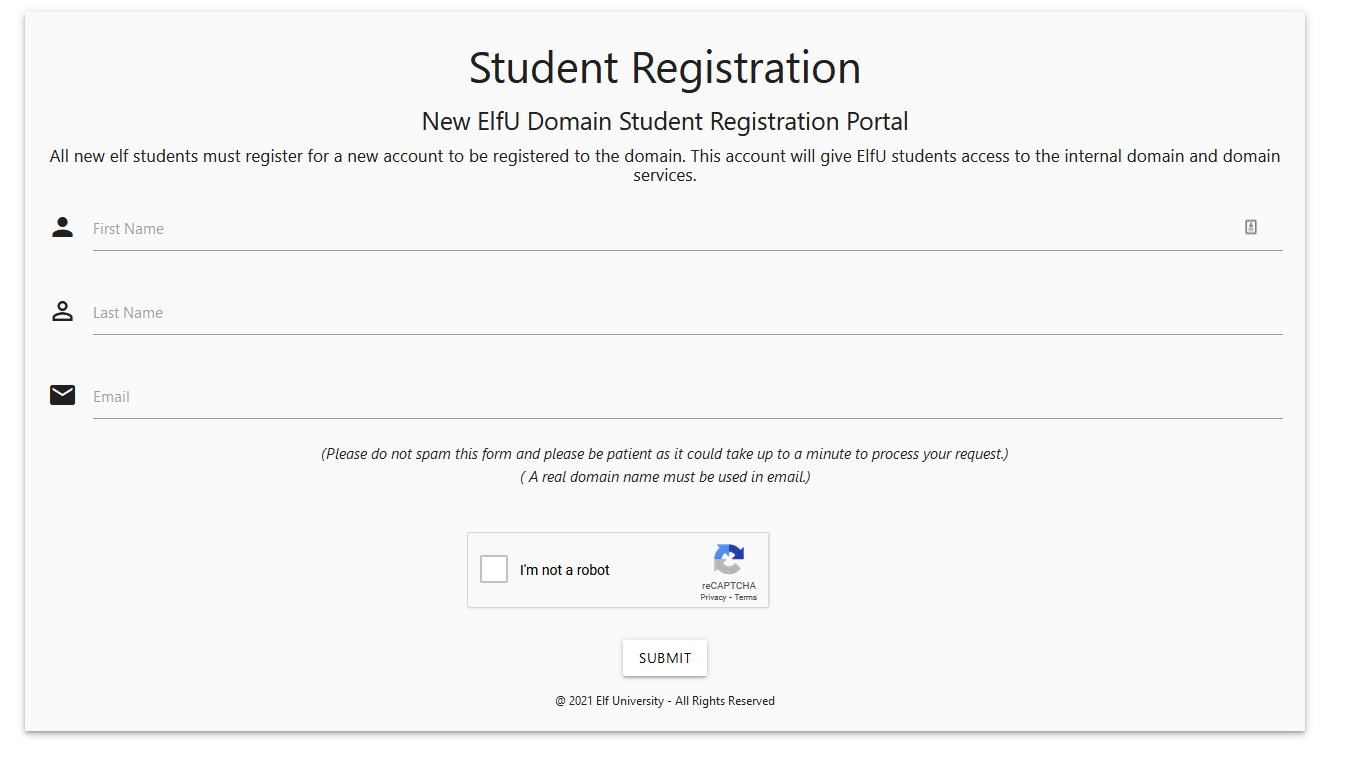Focus the First Name input field
Viewport: 1358px width, 762px height.
coord(688,229)
